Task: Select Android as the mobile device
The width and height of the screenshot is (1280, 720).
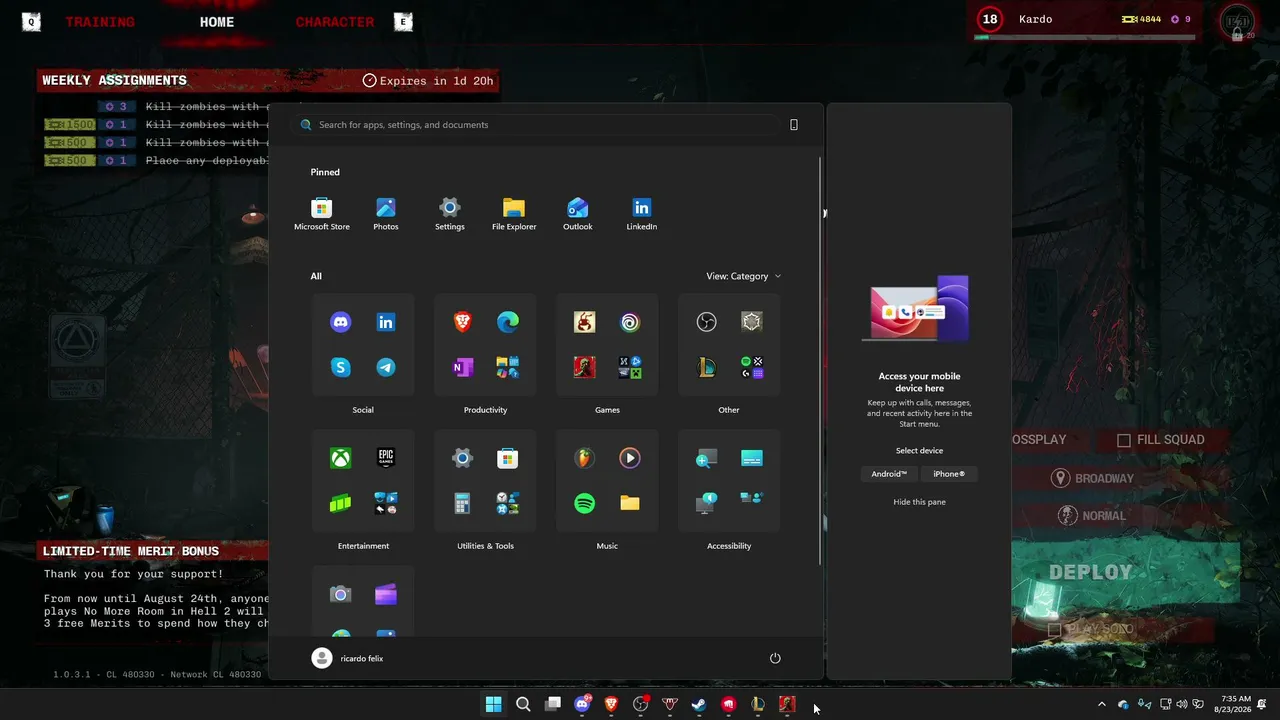Action: click(x=889, y=474)
